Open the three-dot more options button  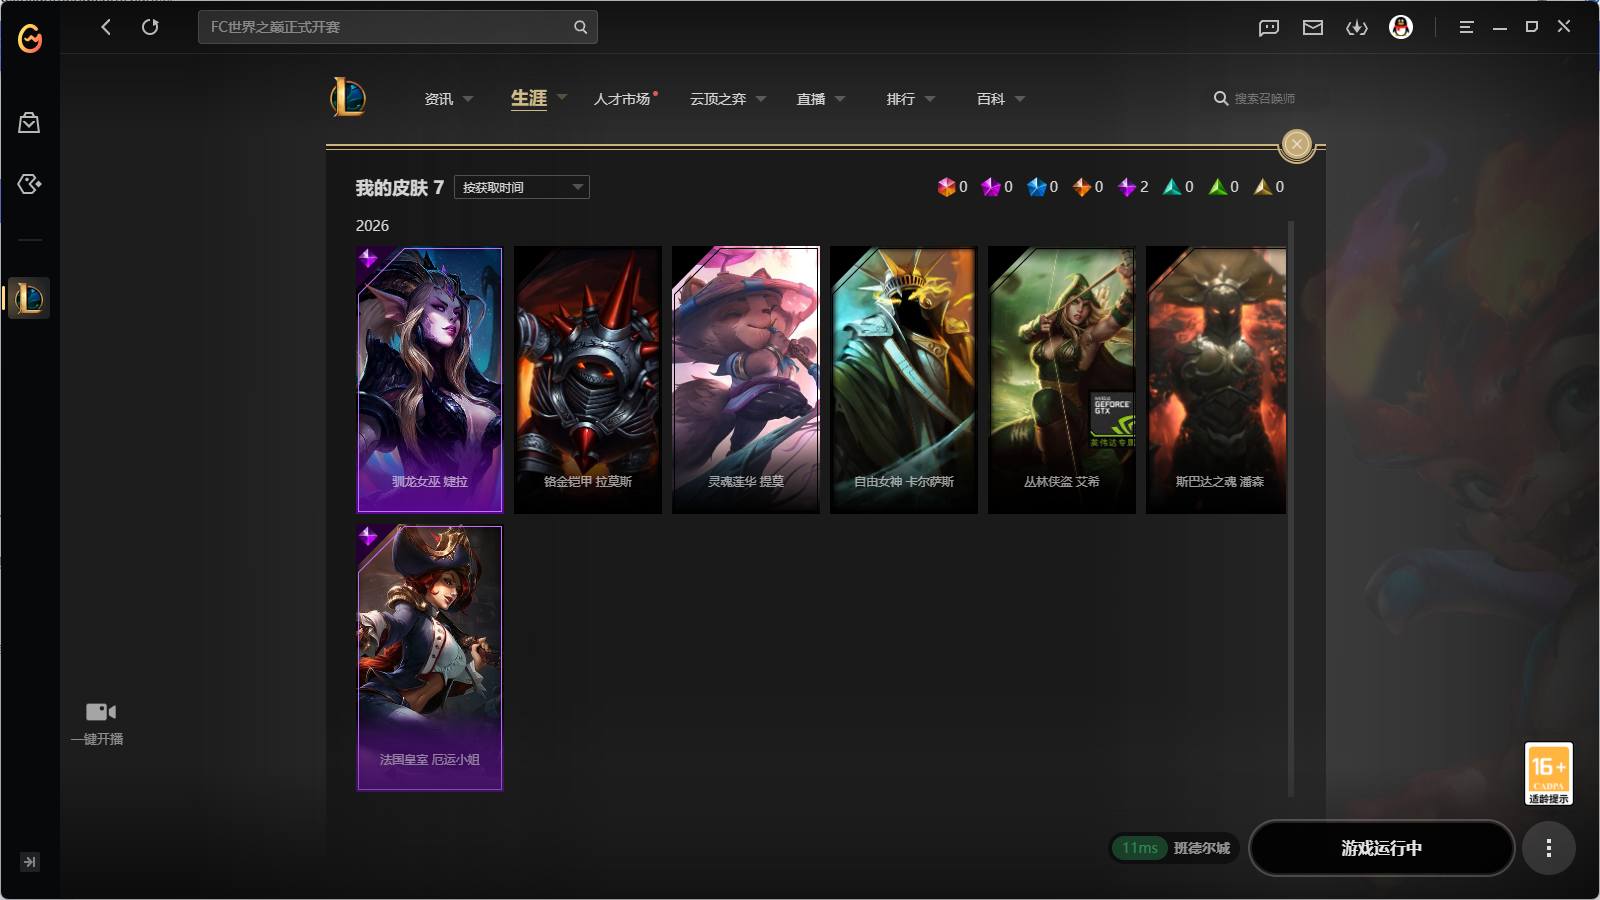tap(1549, 848)
